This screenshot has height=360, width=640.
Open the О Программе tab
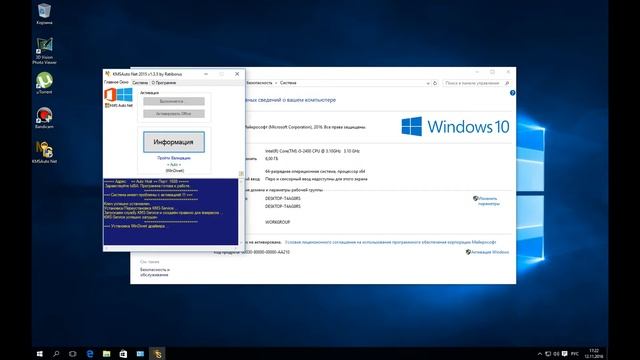click(x=164, y=83)
